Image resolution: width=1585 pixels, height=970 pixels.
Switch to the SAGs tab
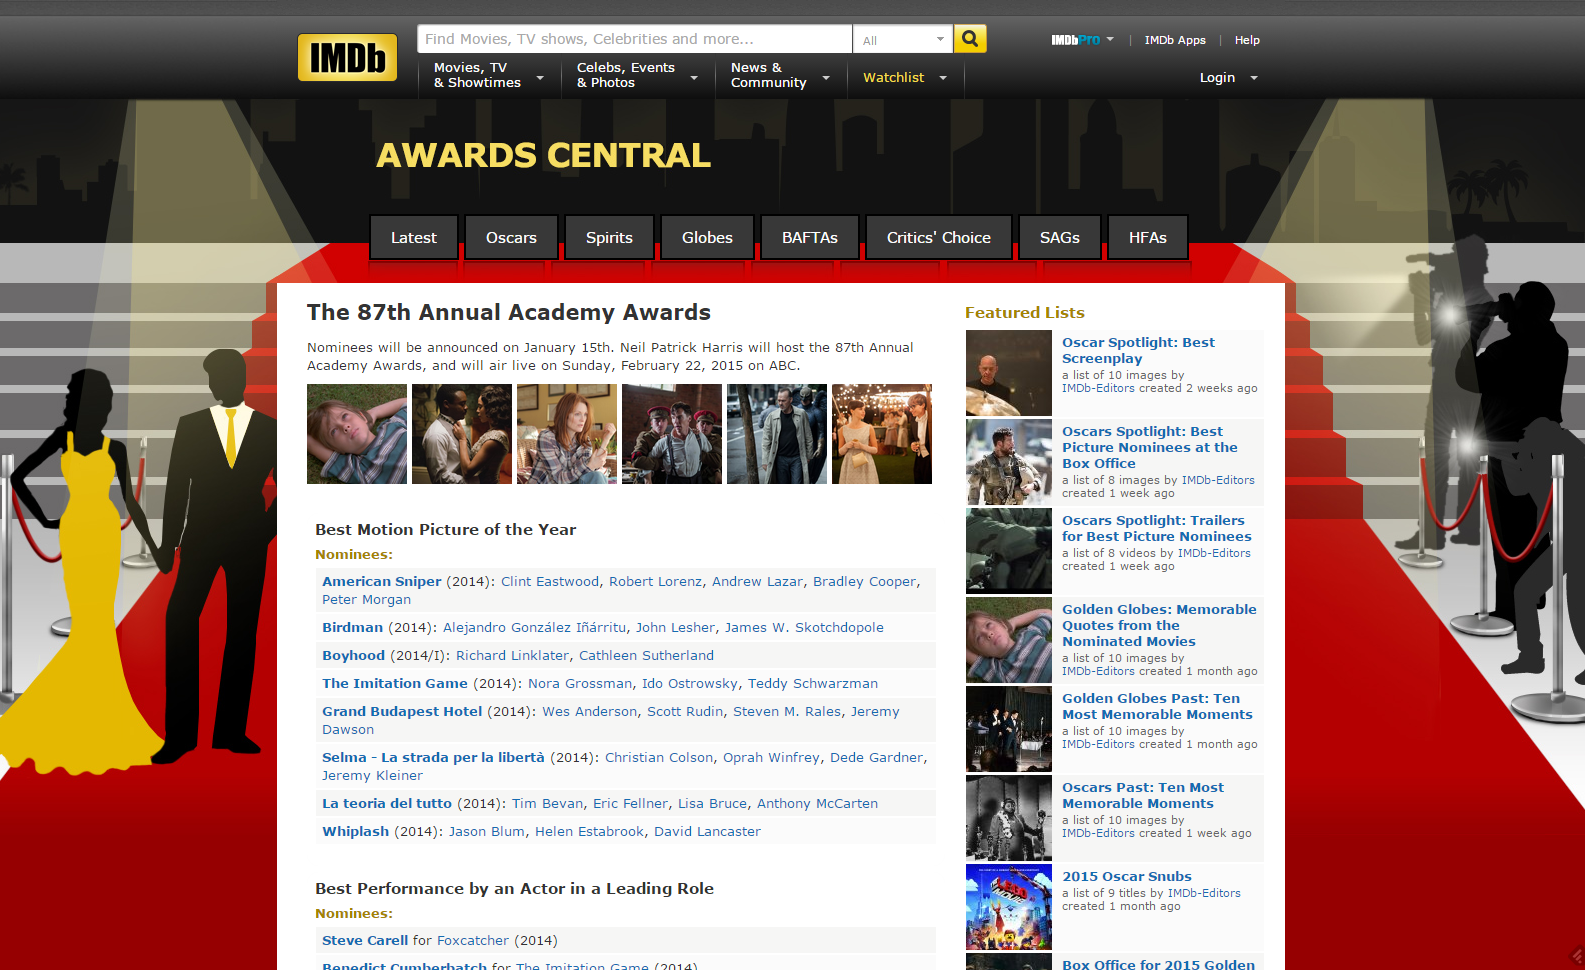click(1060, 238)
